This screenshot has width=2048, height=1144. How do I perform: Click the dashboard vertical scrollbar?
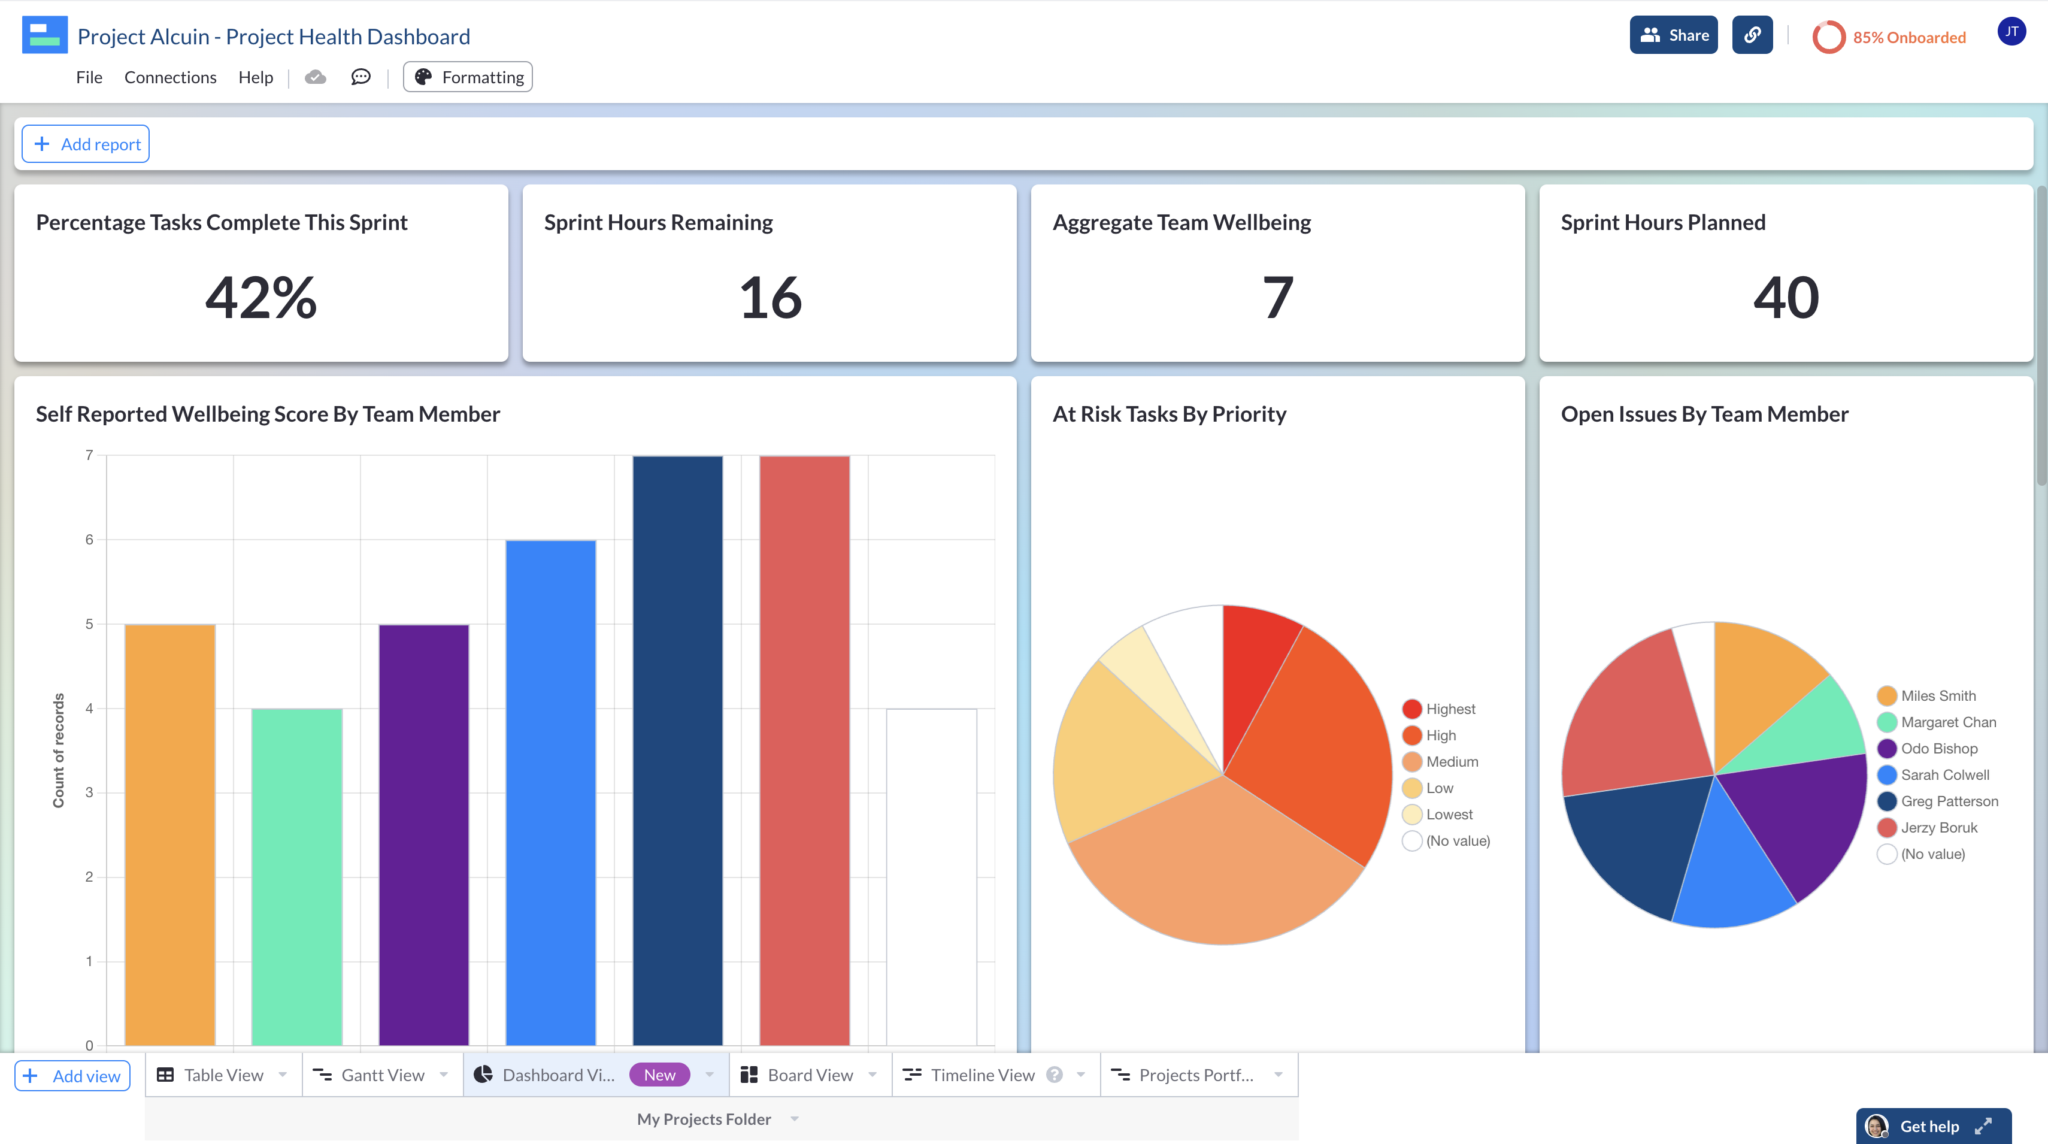click(x=2041, y=335)
